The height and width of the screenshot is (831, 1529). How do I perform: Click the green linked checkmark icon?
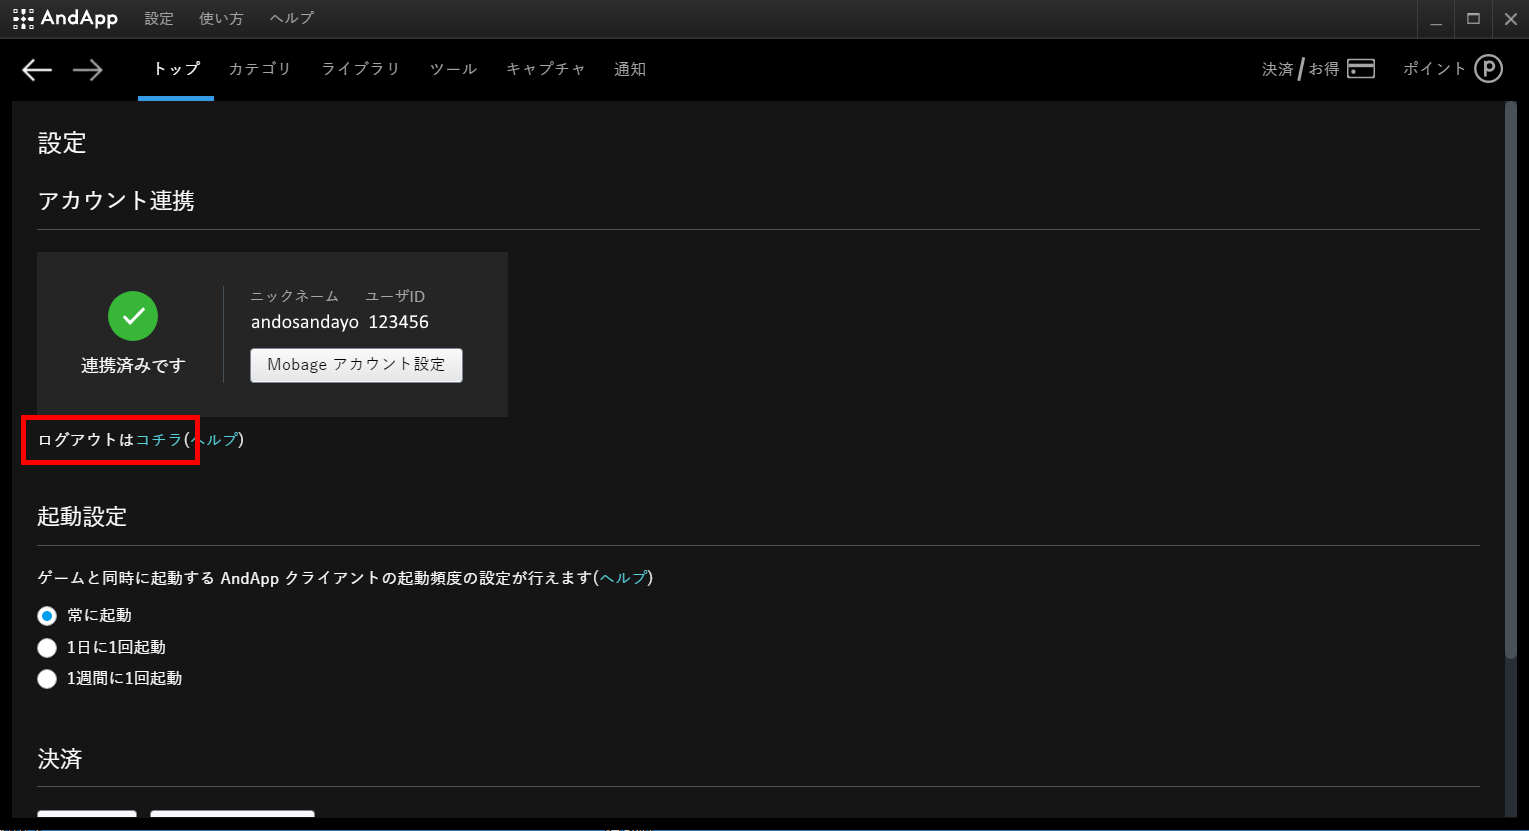(x=133, y=316)
